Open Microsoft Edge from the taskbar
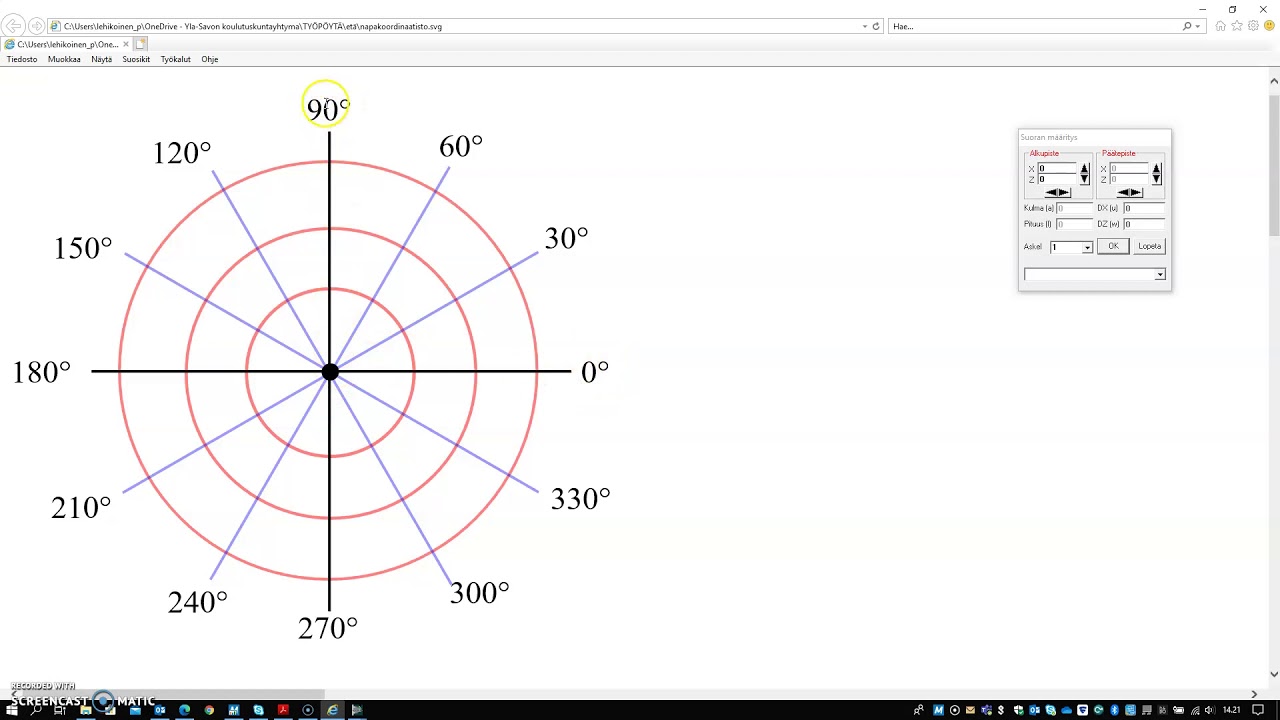The image size is (1280, 720). pyautogui.click(x=184, y=710)
